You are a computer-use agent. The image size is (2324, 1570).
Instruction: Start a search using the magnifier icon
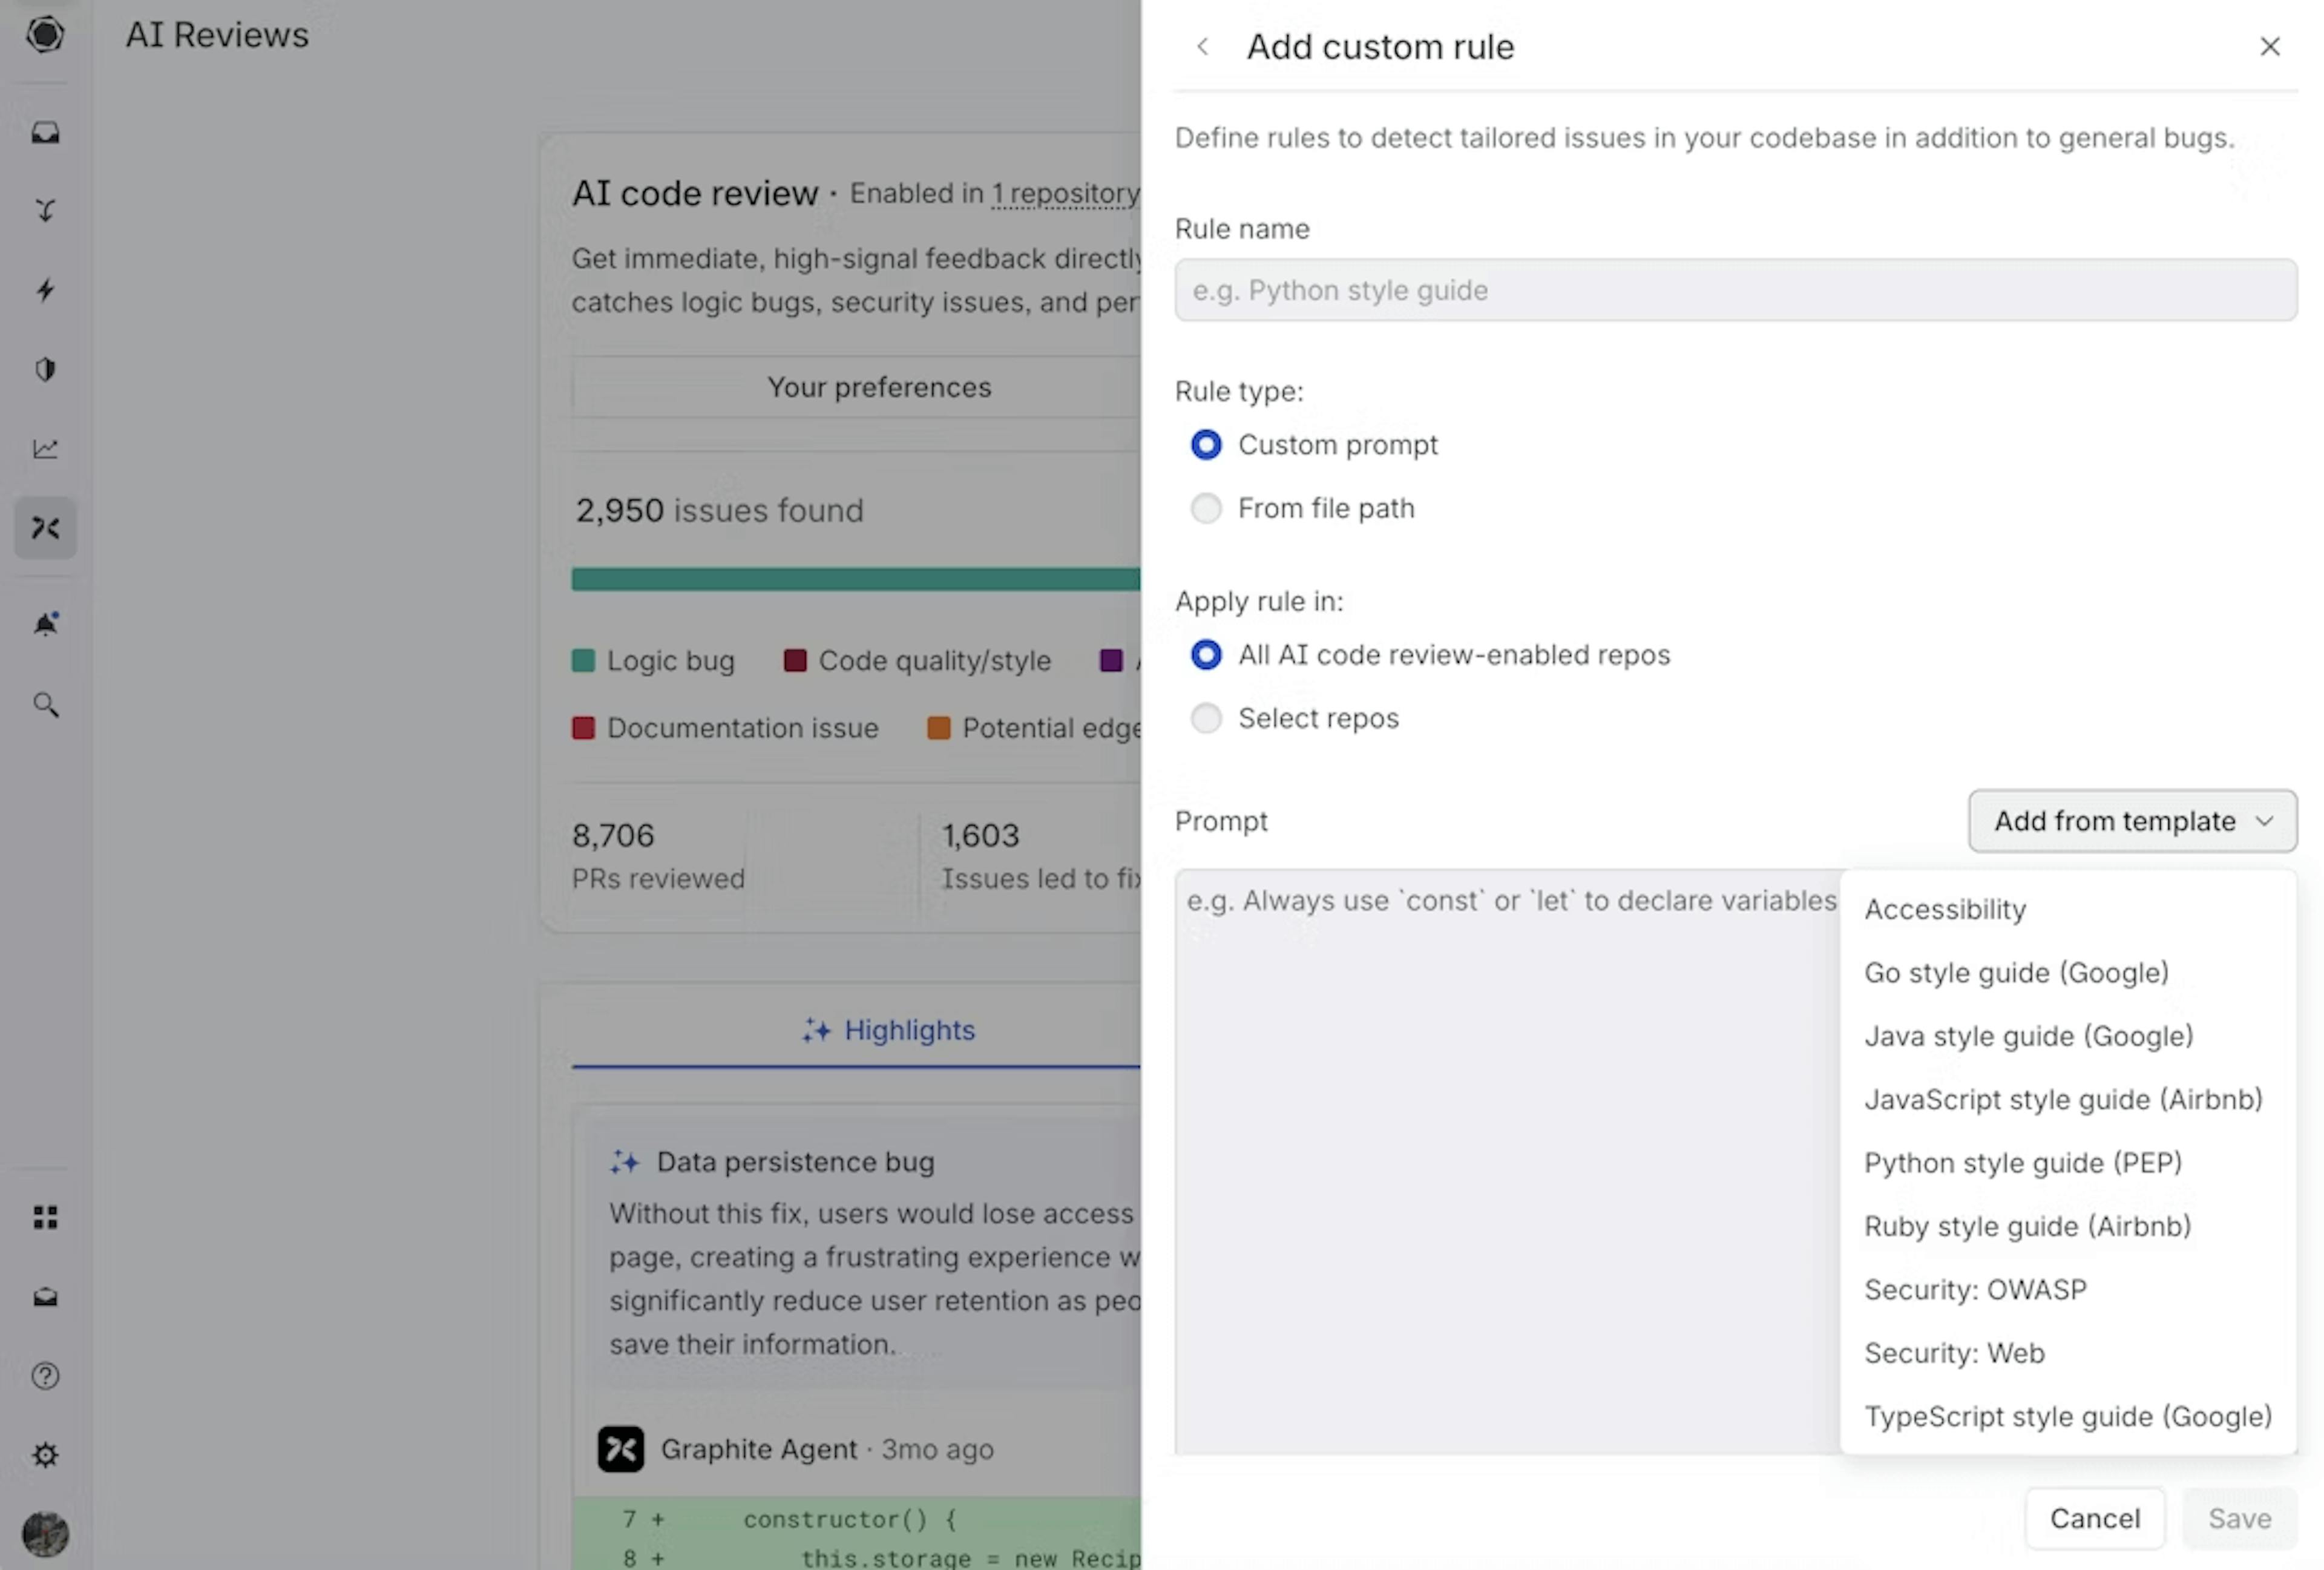coord(45,705)
